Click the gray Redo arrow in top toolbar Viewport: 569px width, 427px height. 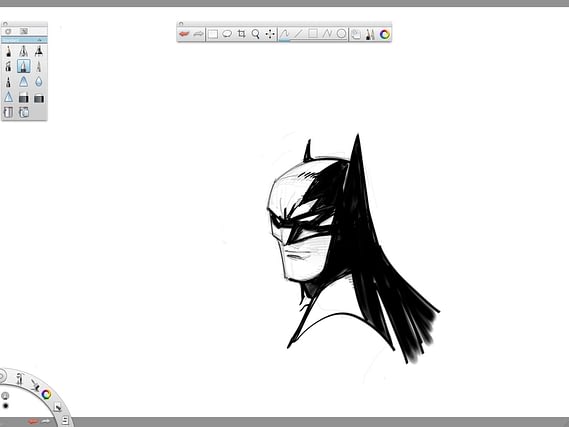coord(198,34)
